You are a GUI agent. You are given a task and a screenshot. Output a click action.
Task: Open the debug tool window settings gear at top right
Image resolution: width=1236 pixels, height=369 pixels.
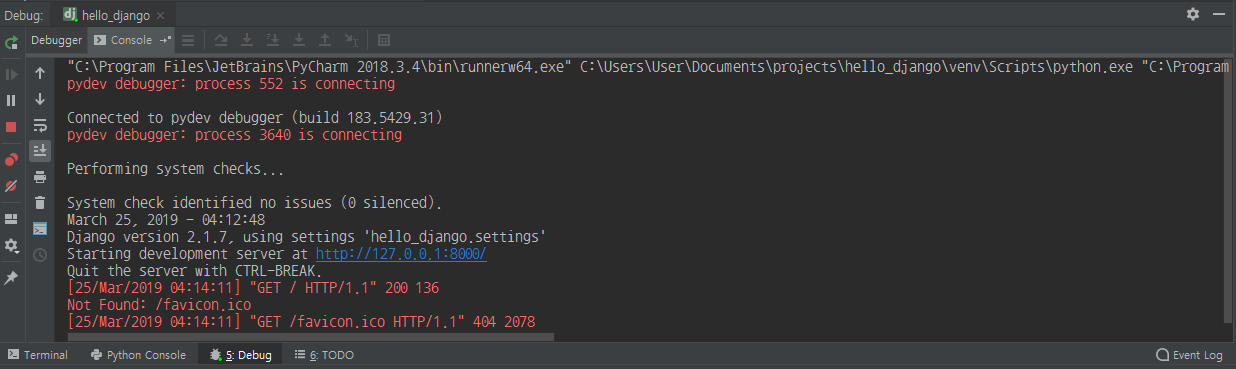pos(1193,14)
